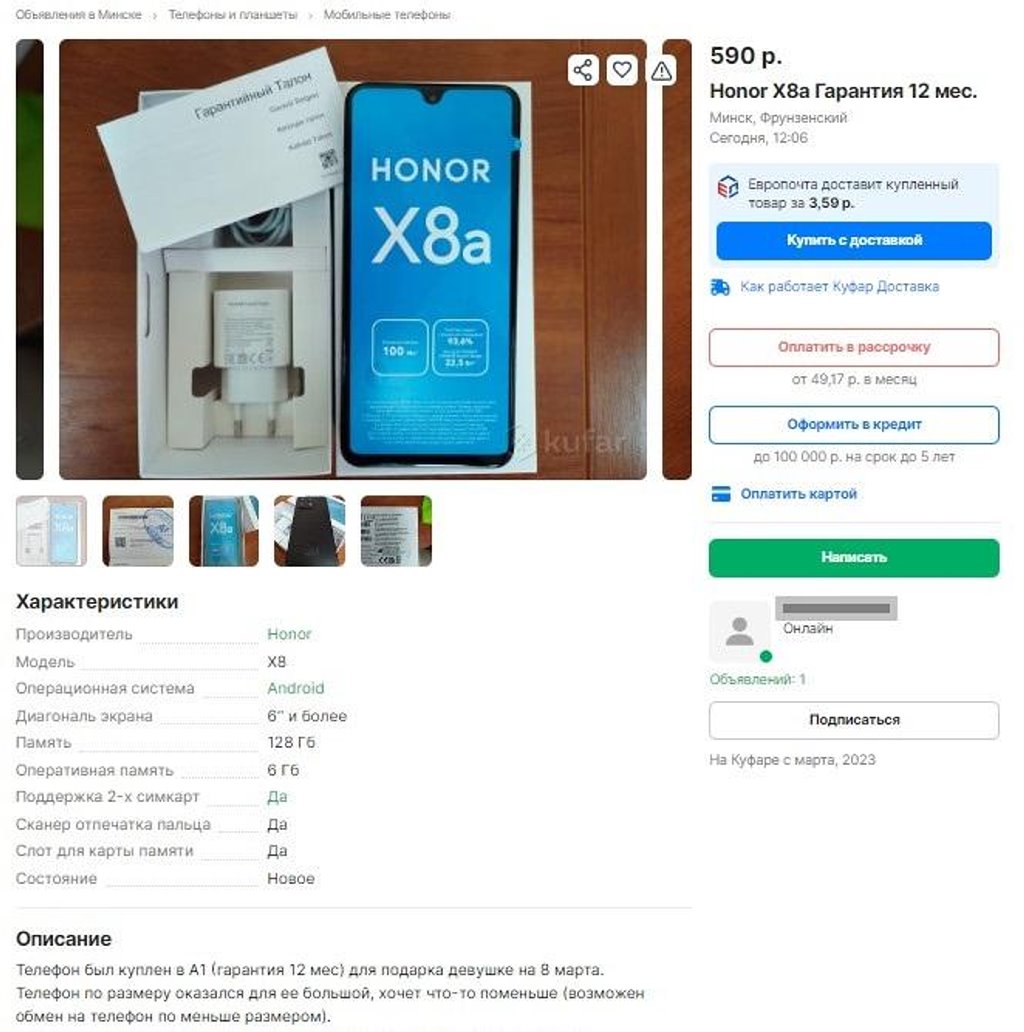Buy with delivery via blue button
This screenshot has width=1024, height=1032.
point(854,241)
